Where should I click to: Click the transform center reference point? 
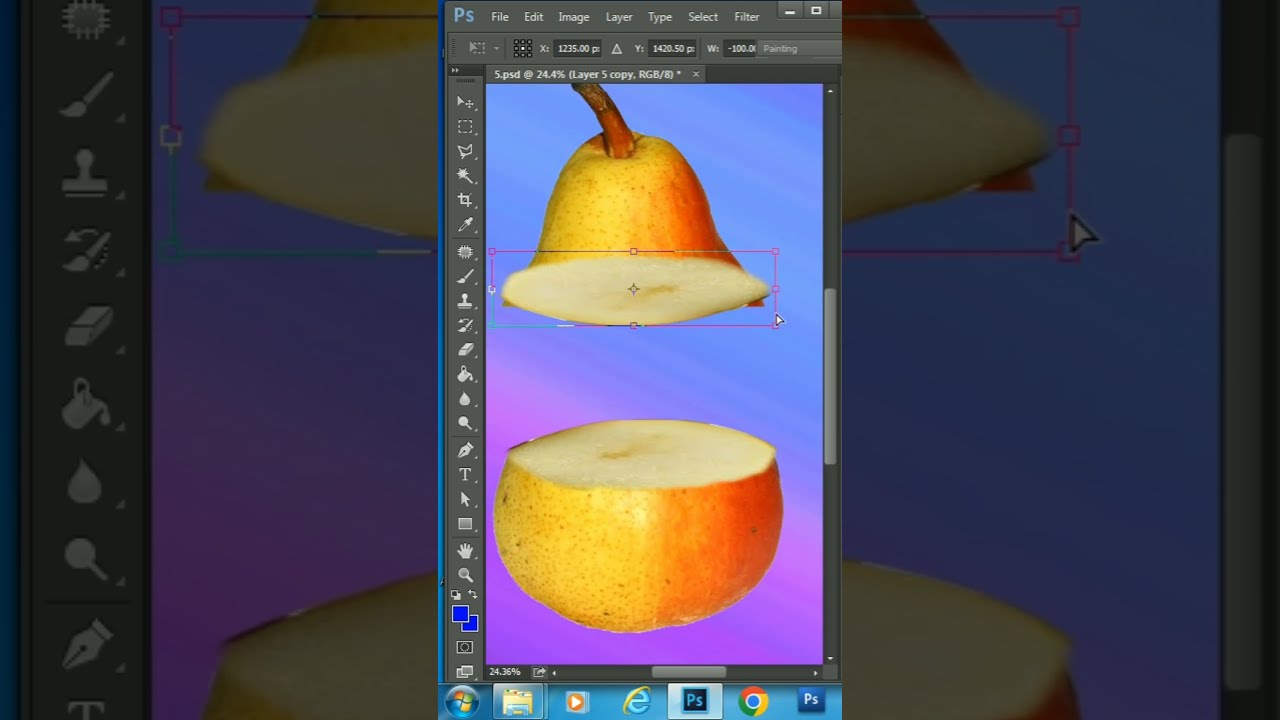click(x=633, y=289)
